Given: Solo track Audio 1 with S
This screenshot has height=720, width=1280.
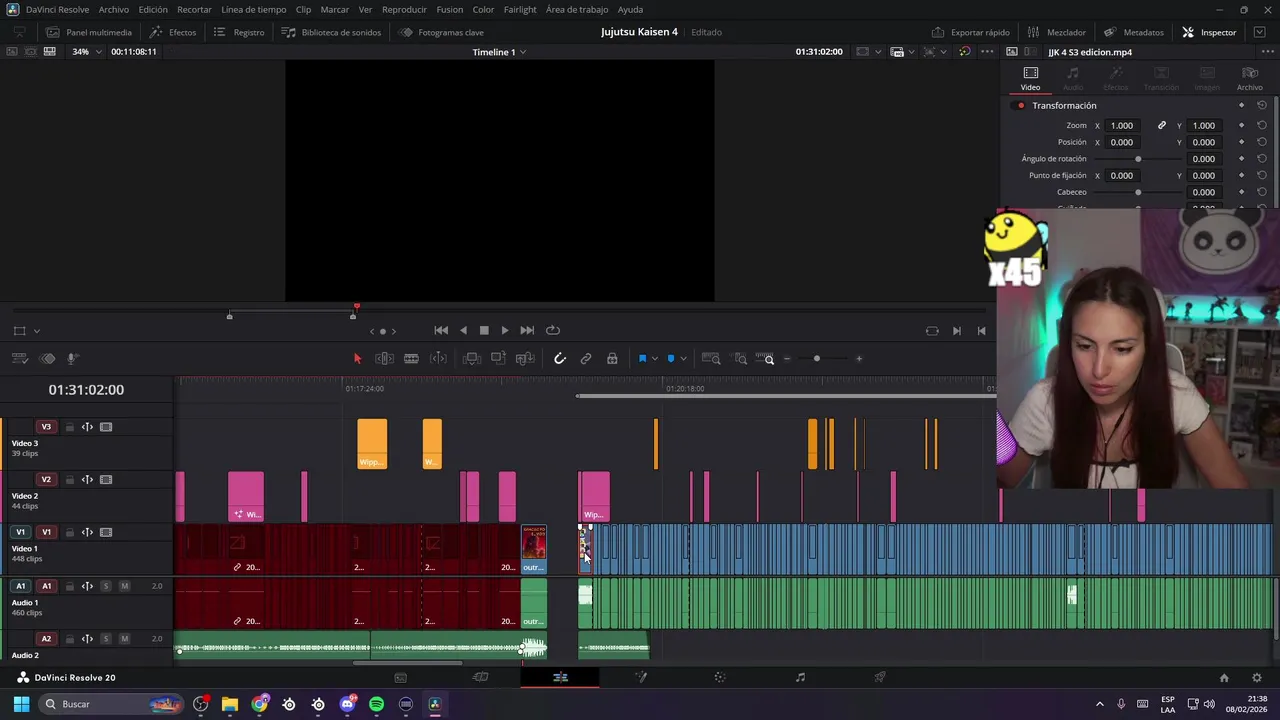Looking at the screenshot, I should click(x=105, y=586).
